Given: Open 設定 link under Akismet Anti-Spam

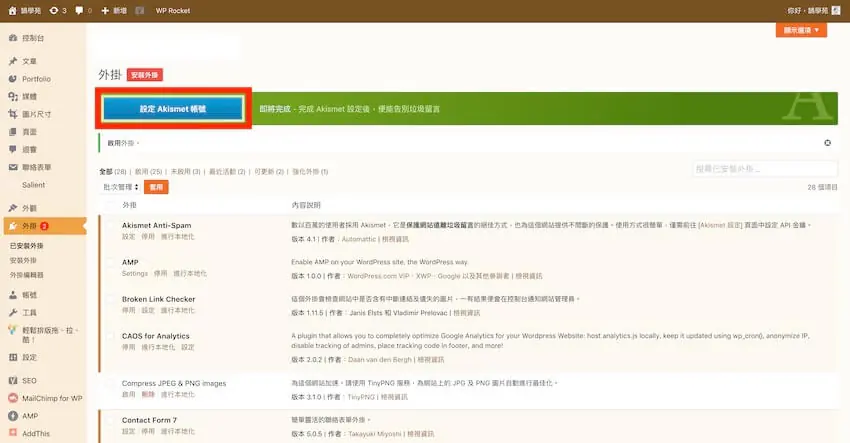Looking at the screenshot, I should 128,236.
